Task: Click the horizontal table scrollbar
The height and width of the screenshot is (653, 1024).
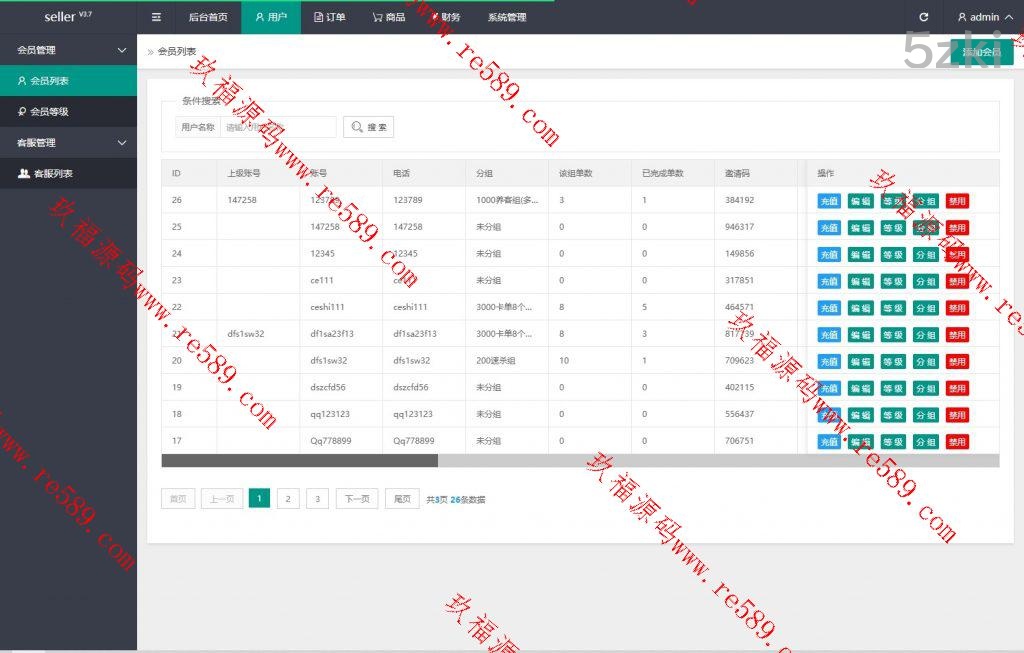Action: (300, 461)
